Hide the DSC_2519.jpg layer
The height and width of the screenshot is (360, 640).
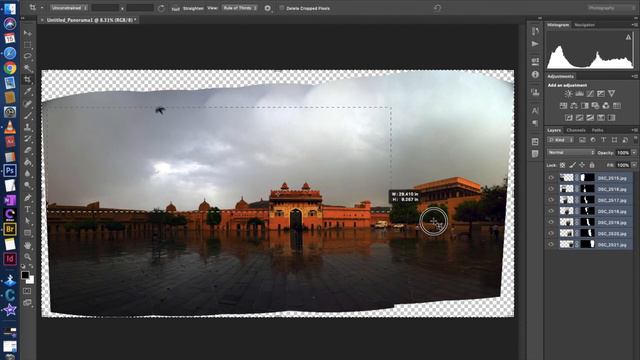(551, 222)
